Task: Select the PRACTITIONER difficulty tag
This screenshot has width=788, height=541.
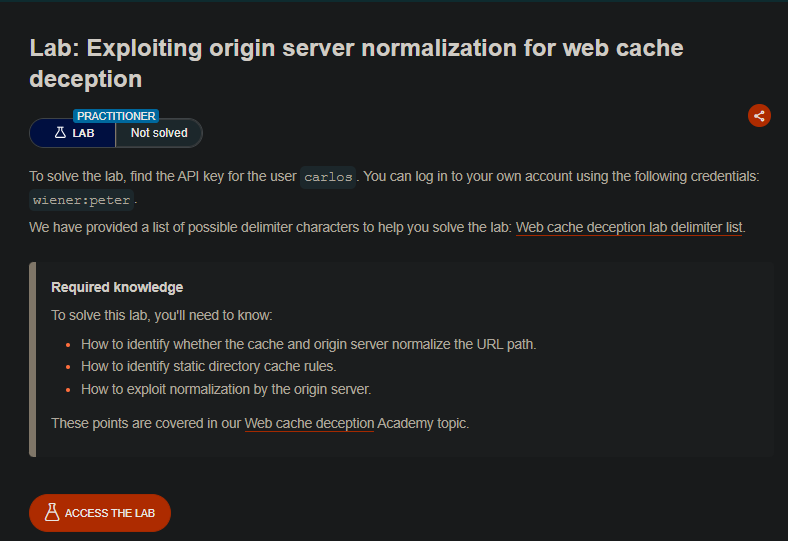Action: (116, 116)
